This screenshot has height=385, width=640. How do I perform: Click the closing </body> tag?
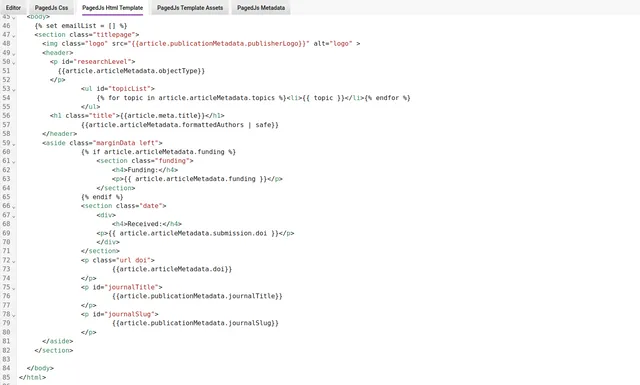click(40, 368)
